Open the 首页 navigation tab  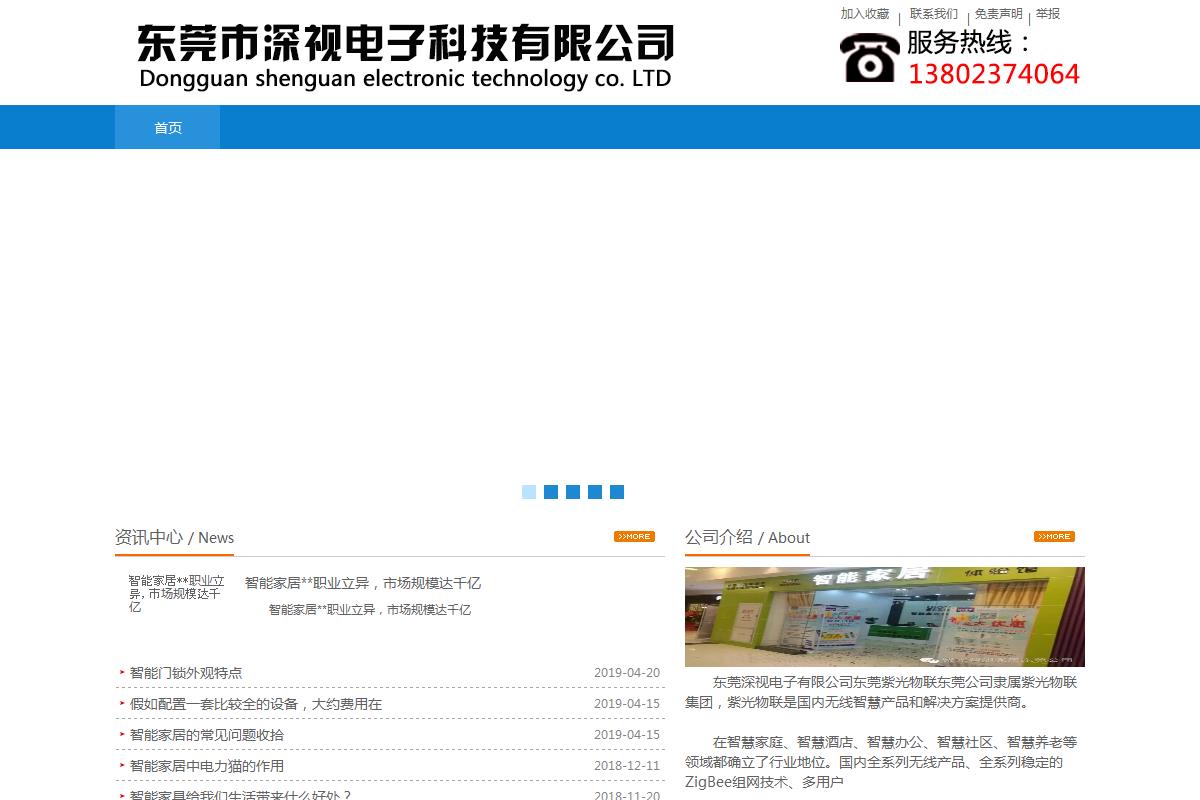(167, 127)
